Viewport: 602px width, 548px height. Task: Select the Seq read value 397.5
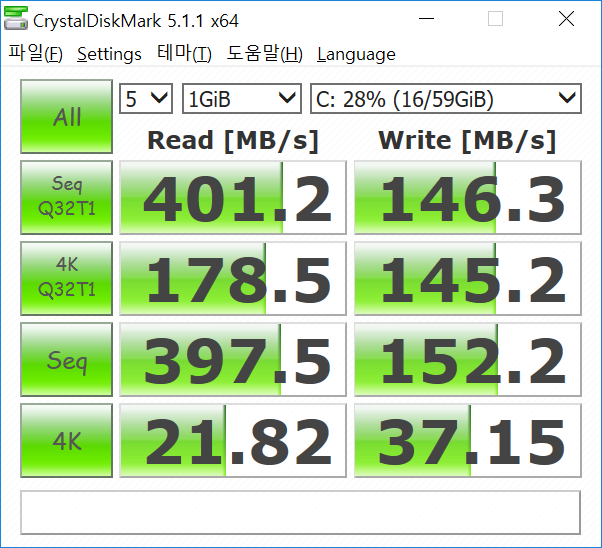point(233,359)
